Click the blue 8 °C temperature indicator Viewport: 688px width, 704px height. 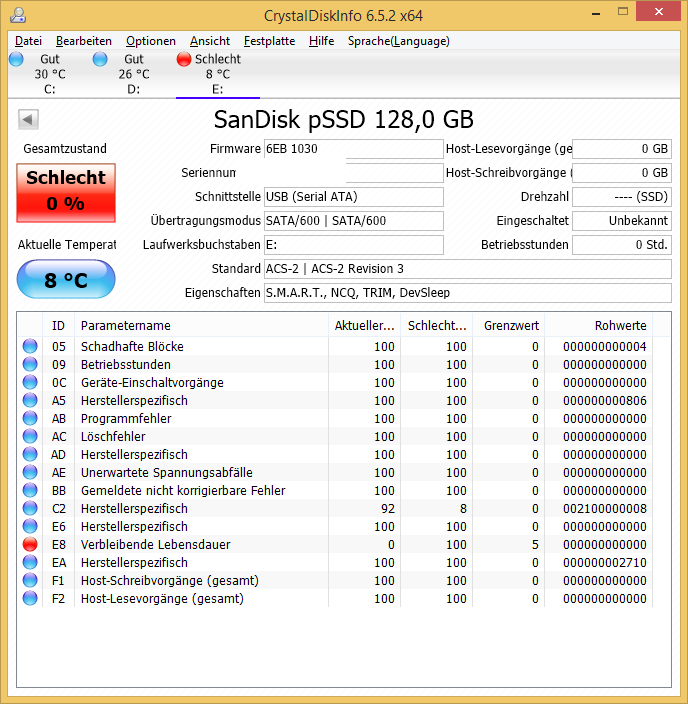coord(66,279)
